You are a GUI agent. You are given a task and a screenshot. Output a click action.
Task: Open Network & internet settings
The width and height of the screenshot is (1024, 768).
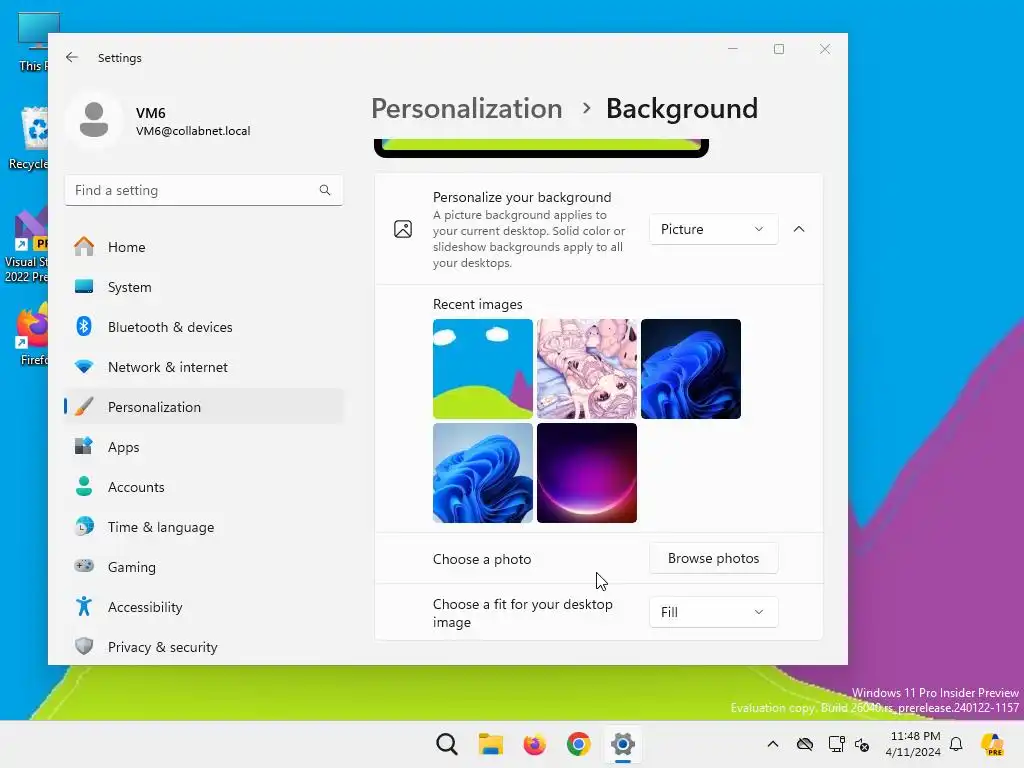coord(203,366)
